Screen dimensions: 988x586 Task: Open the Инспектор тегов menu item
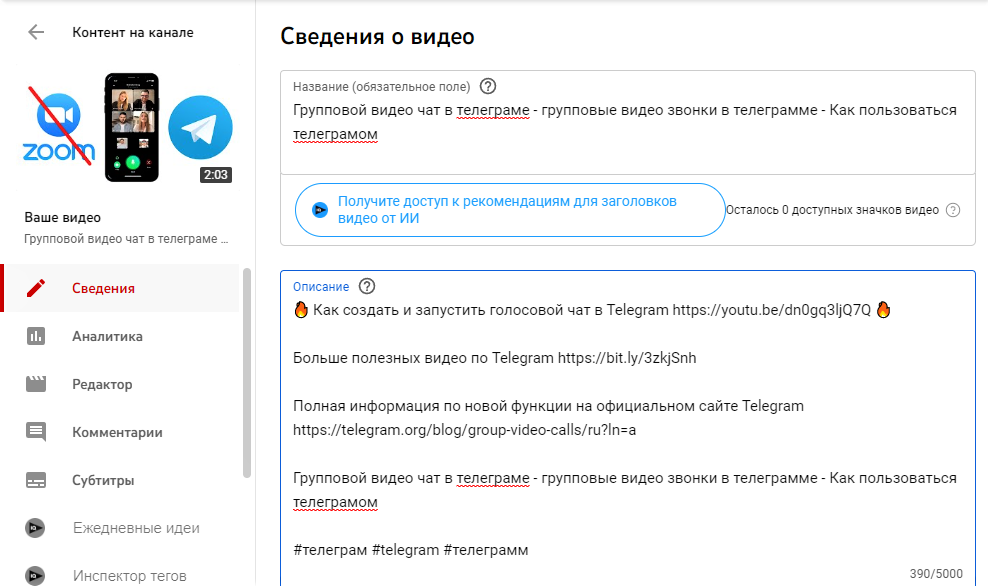(x=122, y=575)
